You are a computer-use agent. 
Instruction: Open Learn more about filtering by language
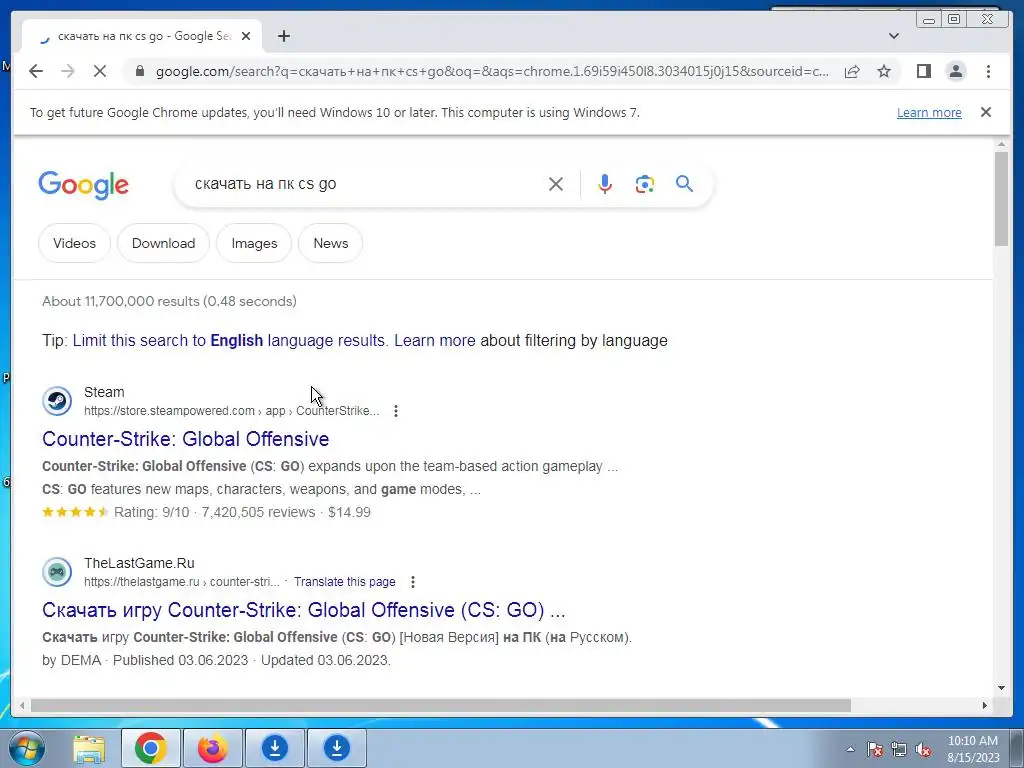point(435,340)
